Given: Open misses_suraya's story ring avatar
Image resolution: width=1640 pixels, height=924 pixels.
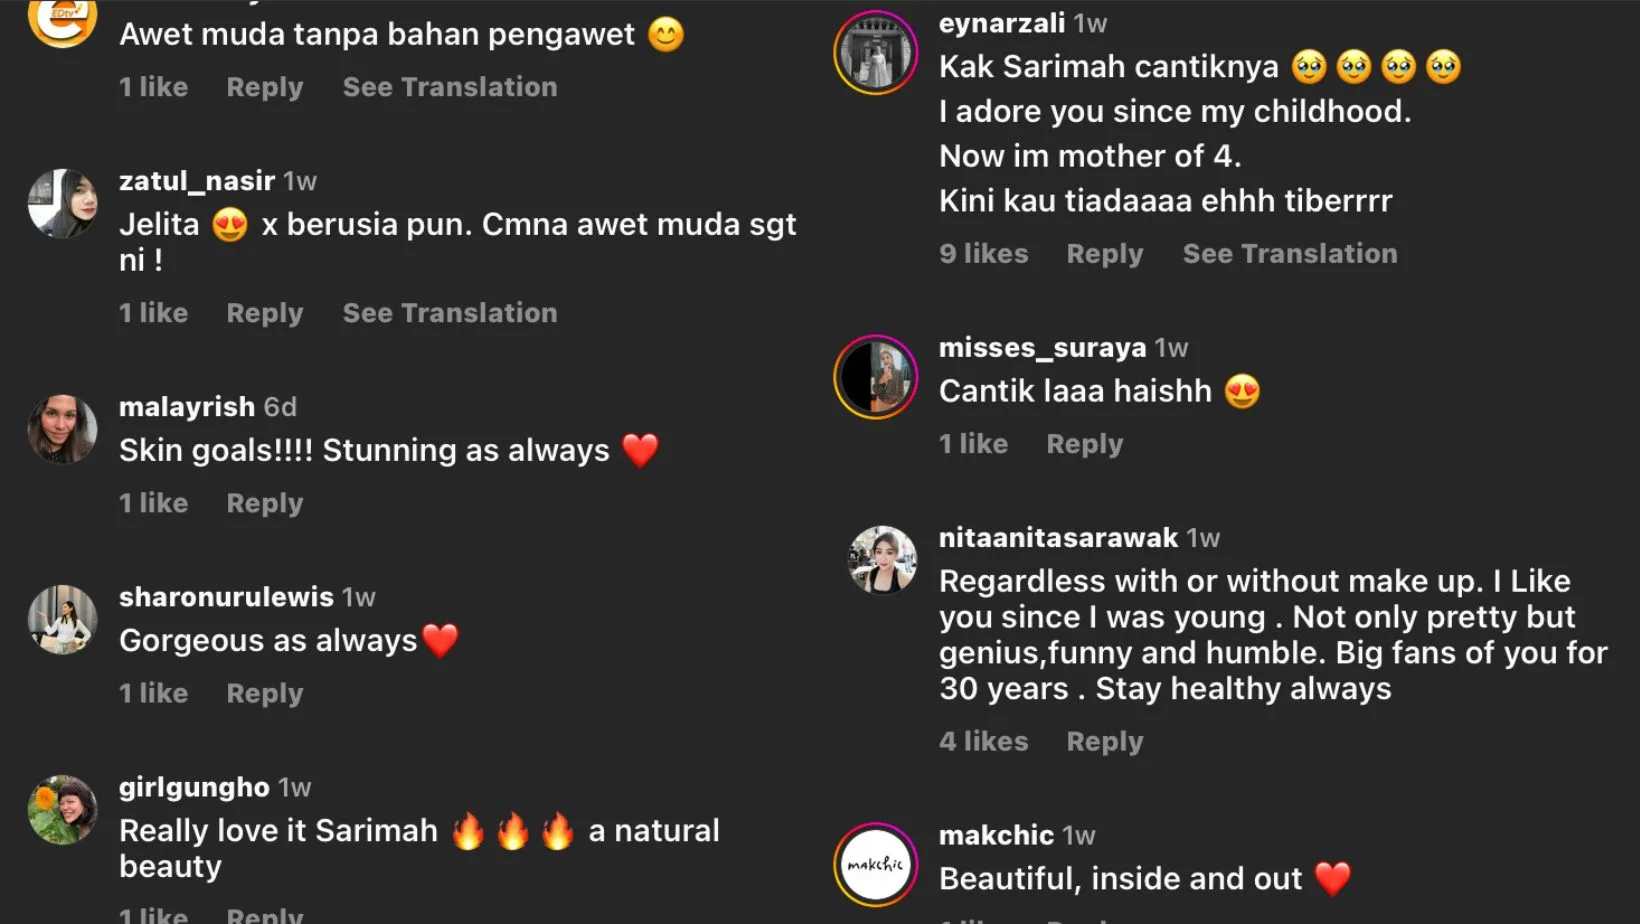Looking at the screenshot, I should [x=876, y=377].
